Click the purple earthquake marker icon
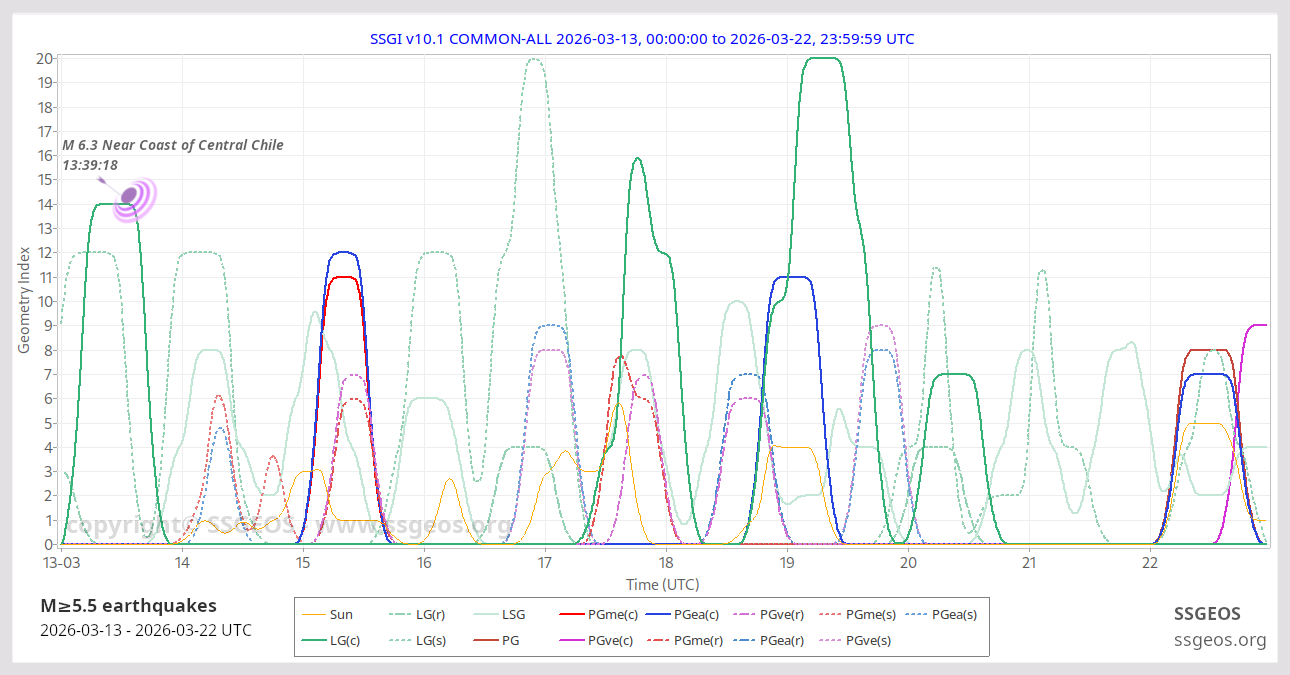The image size is (1290, 675). (131, 196)
